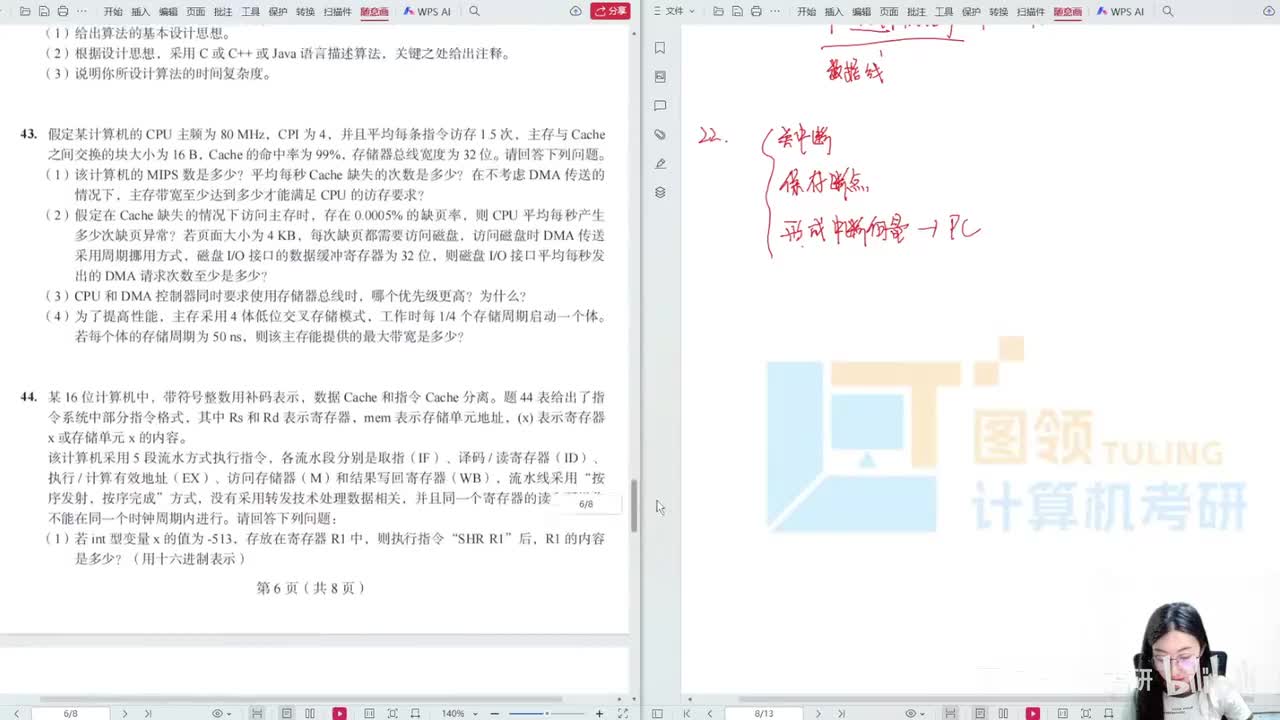
Task: Go to next page in right window
Action: (x=818, y=713)
